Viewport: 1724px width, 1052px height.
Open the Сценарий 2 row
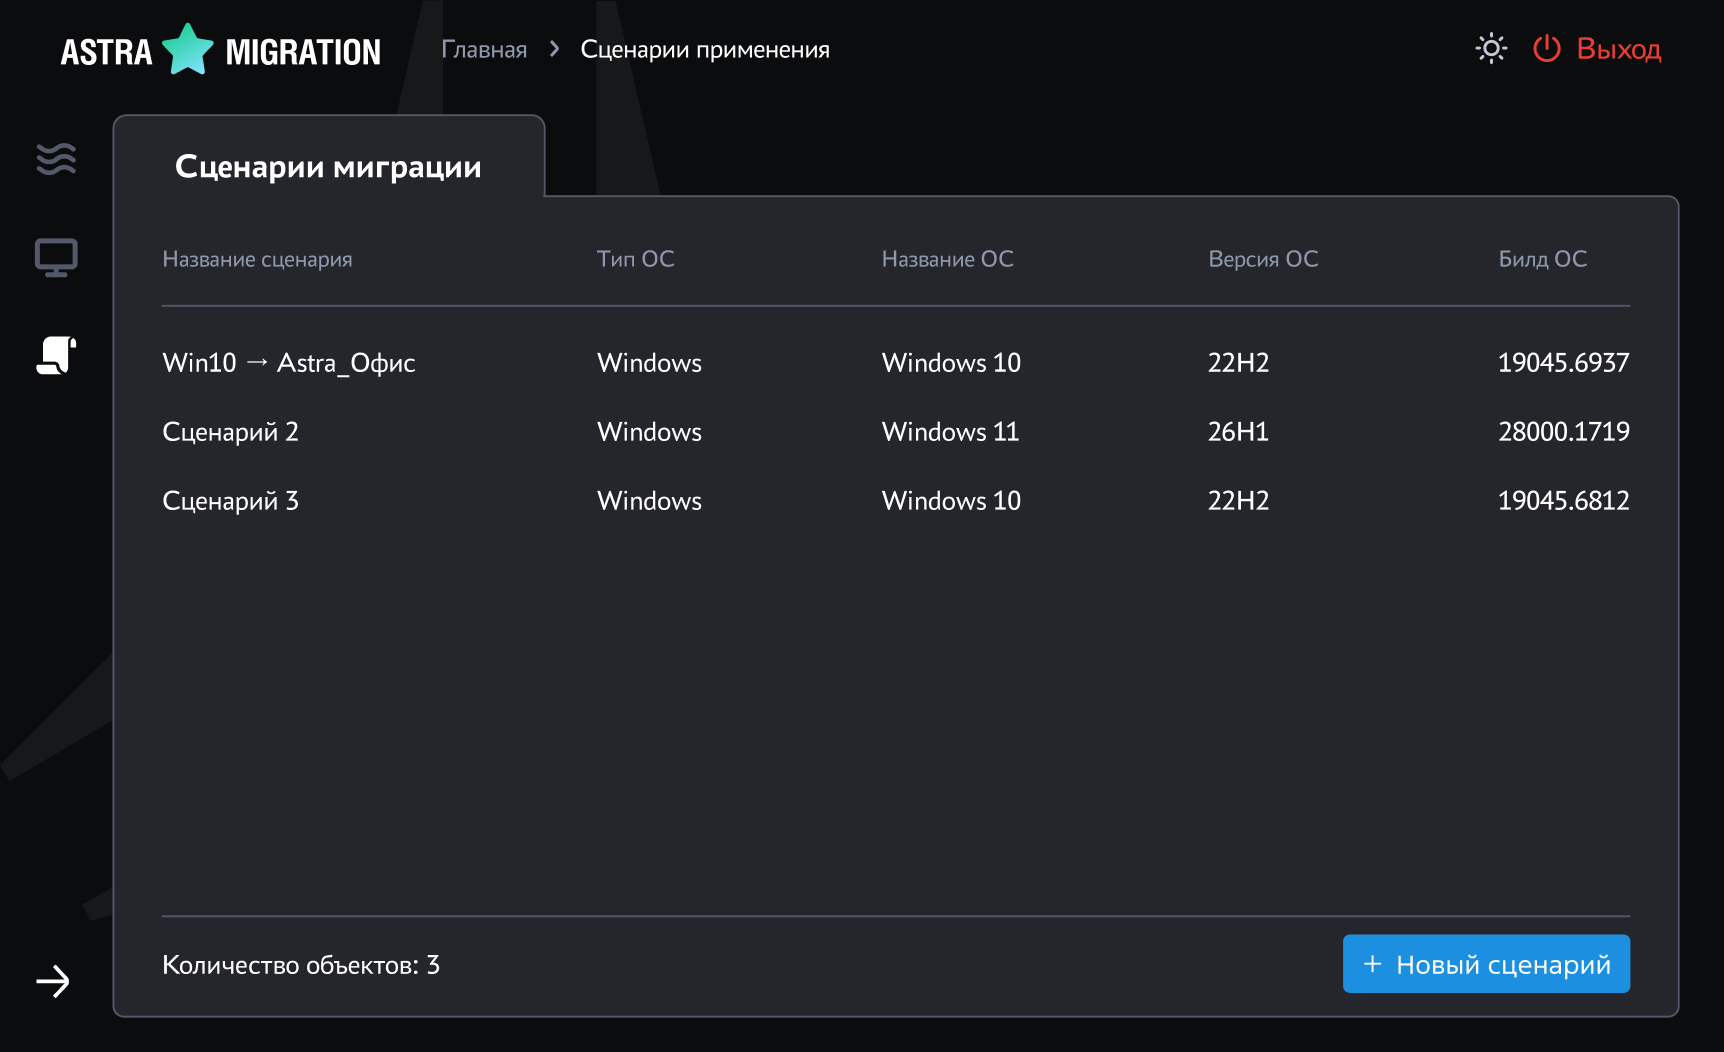(x=231, y=432)
